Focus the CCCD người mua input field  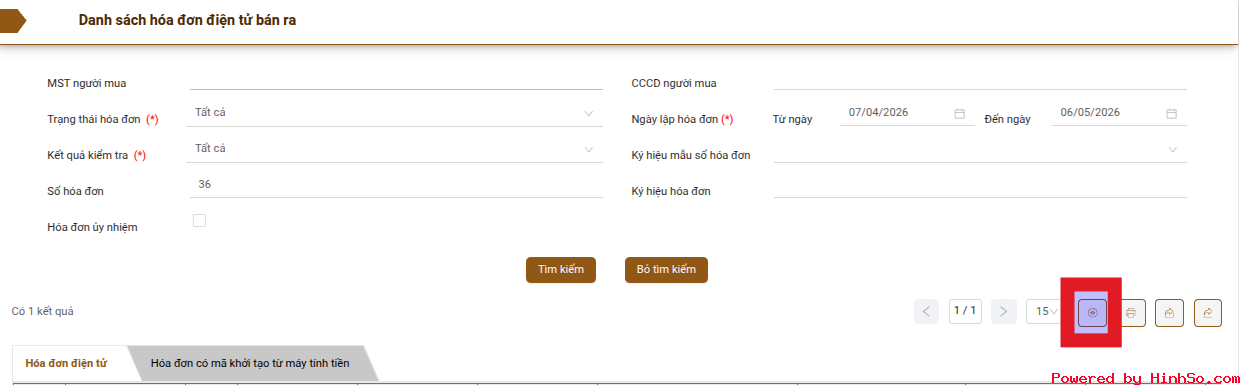click(980, 79)
